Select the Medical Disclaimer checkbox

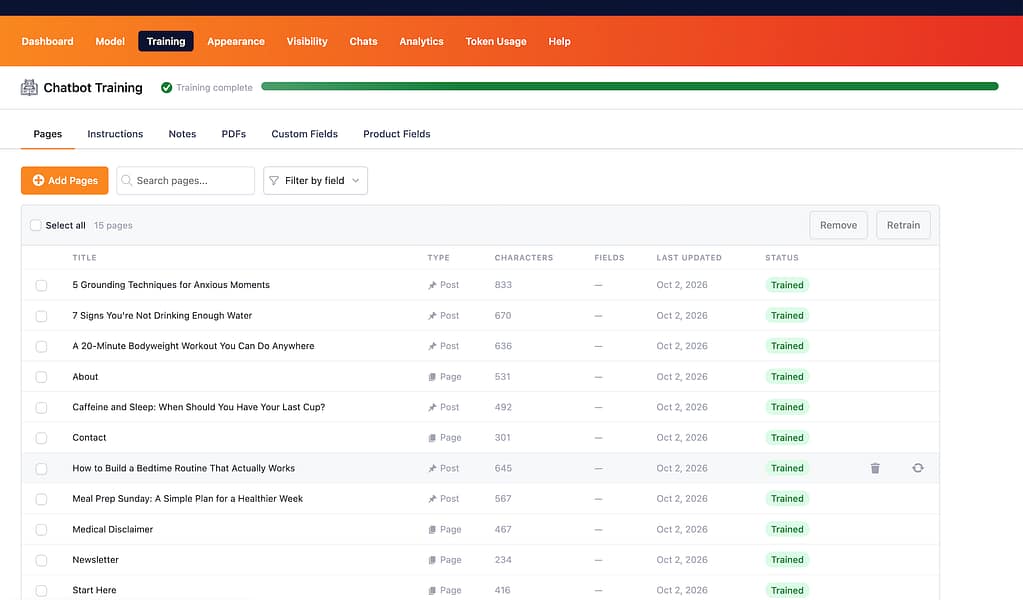tap(41, 530)
